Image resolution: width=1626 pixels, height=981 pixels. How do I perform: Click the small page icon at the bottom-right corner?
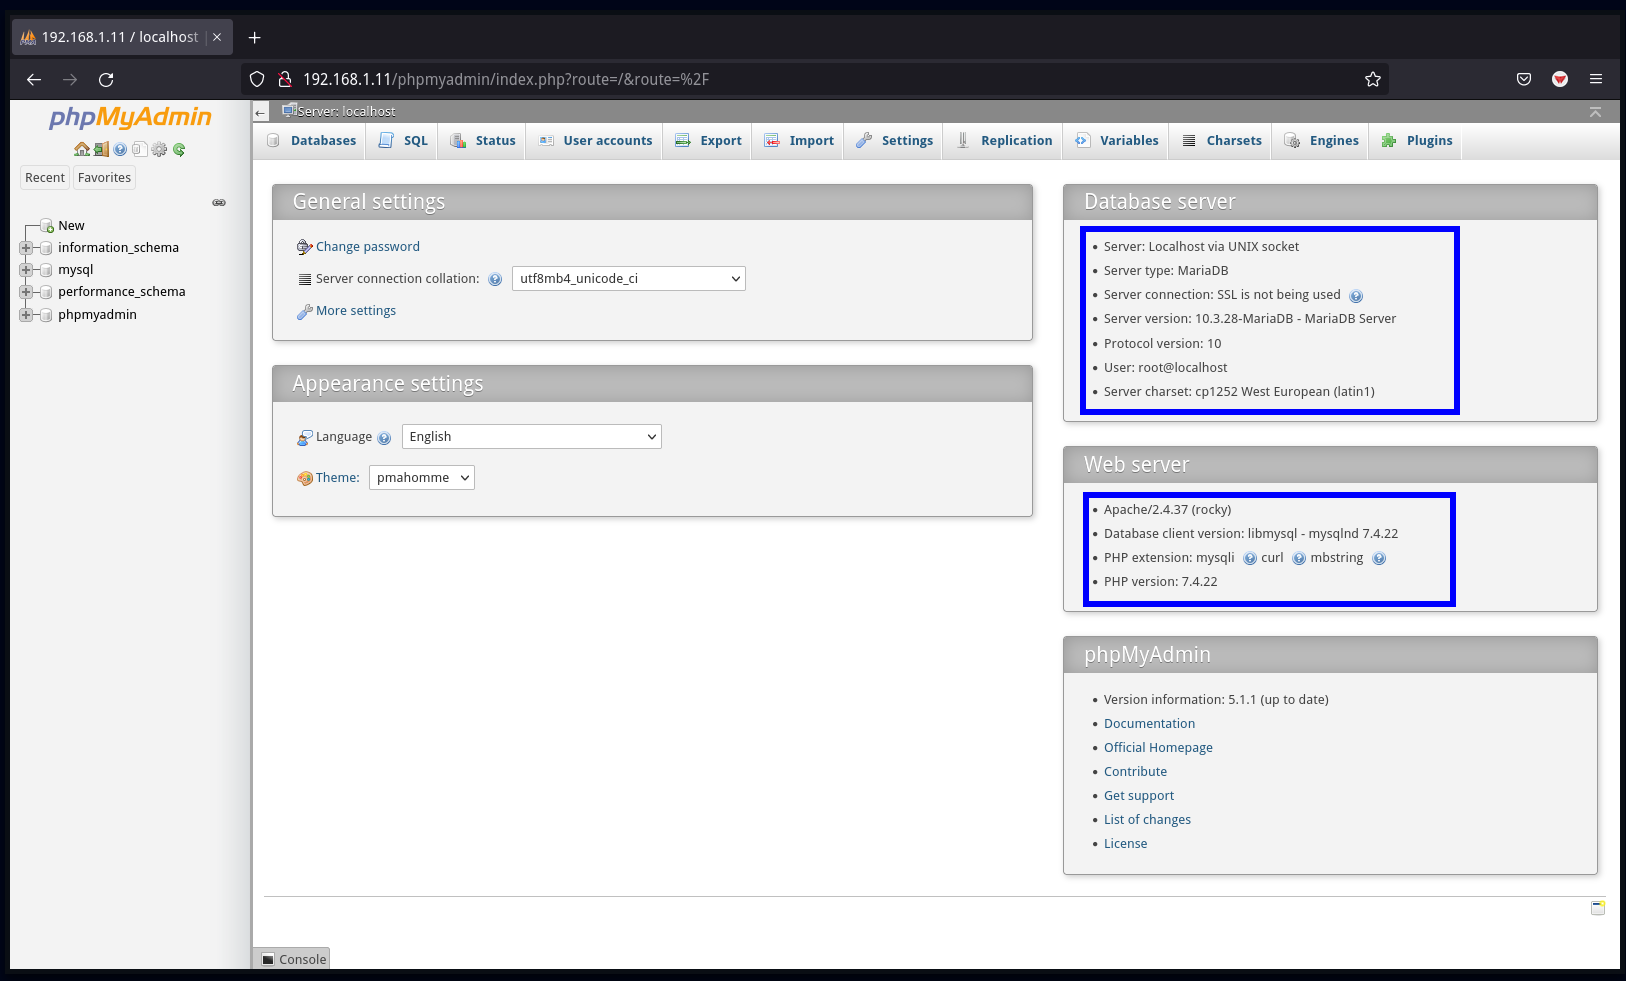tap(1598, 908)
